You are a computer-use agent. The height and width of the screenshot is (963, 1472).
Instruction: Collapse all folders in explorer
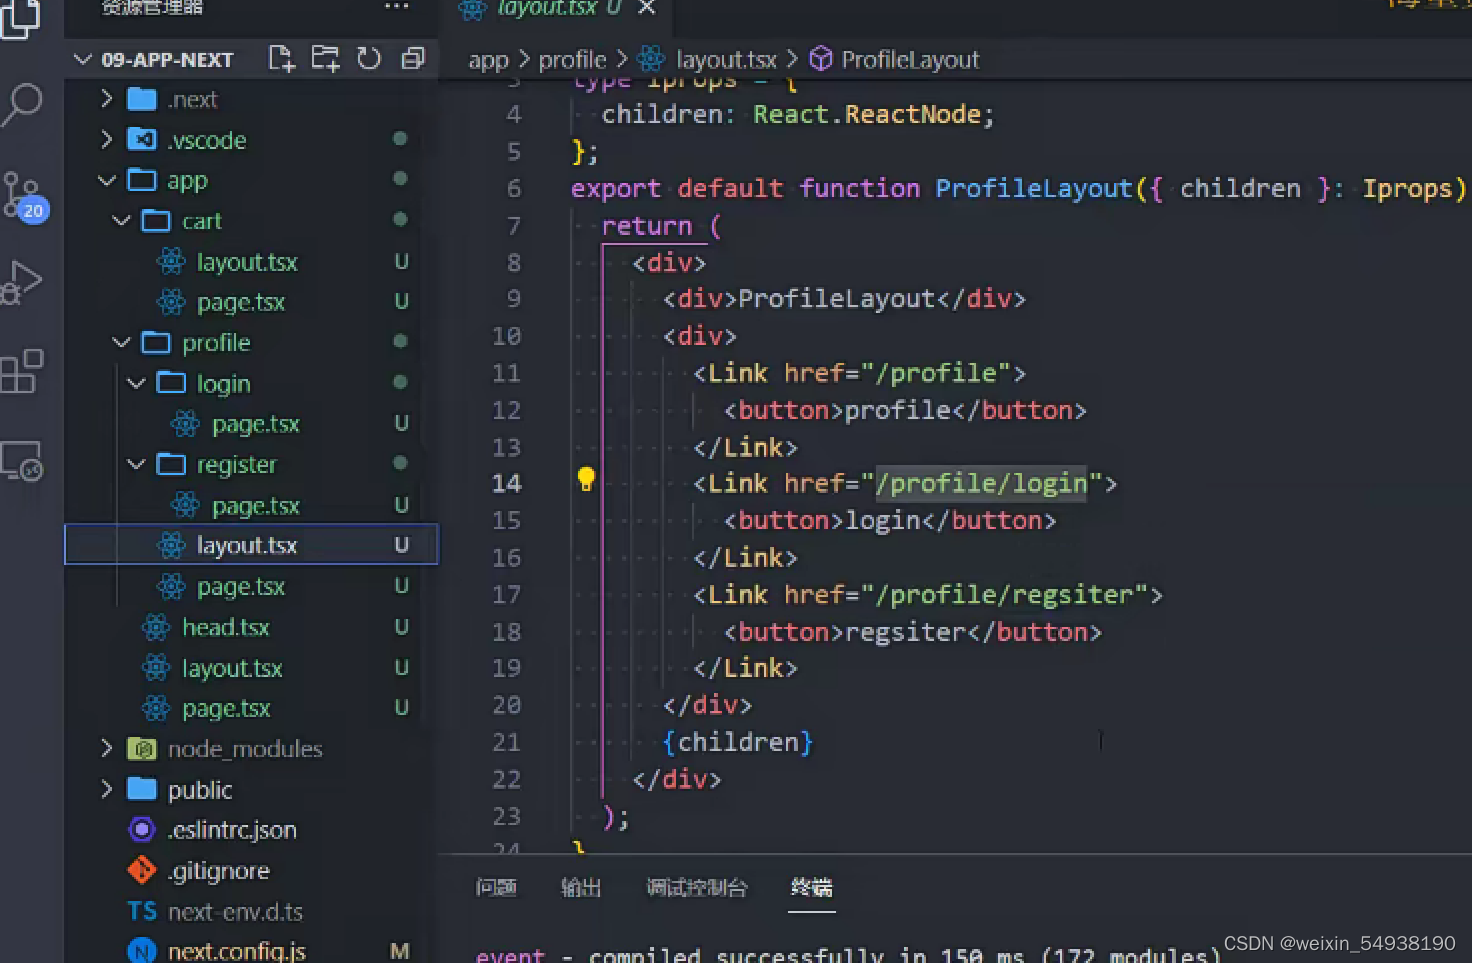tap(413, 59)
